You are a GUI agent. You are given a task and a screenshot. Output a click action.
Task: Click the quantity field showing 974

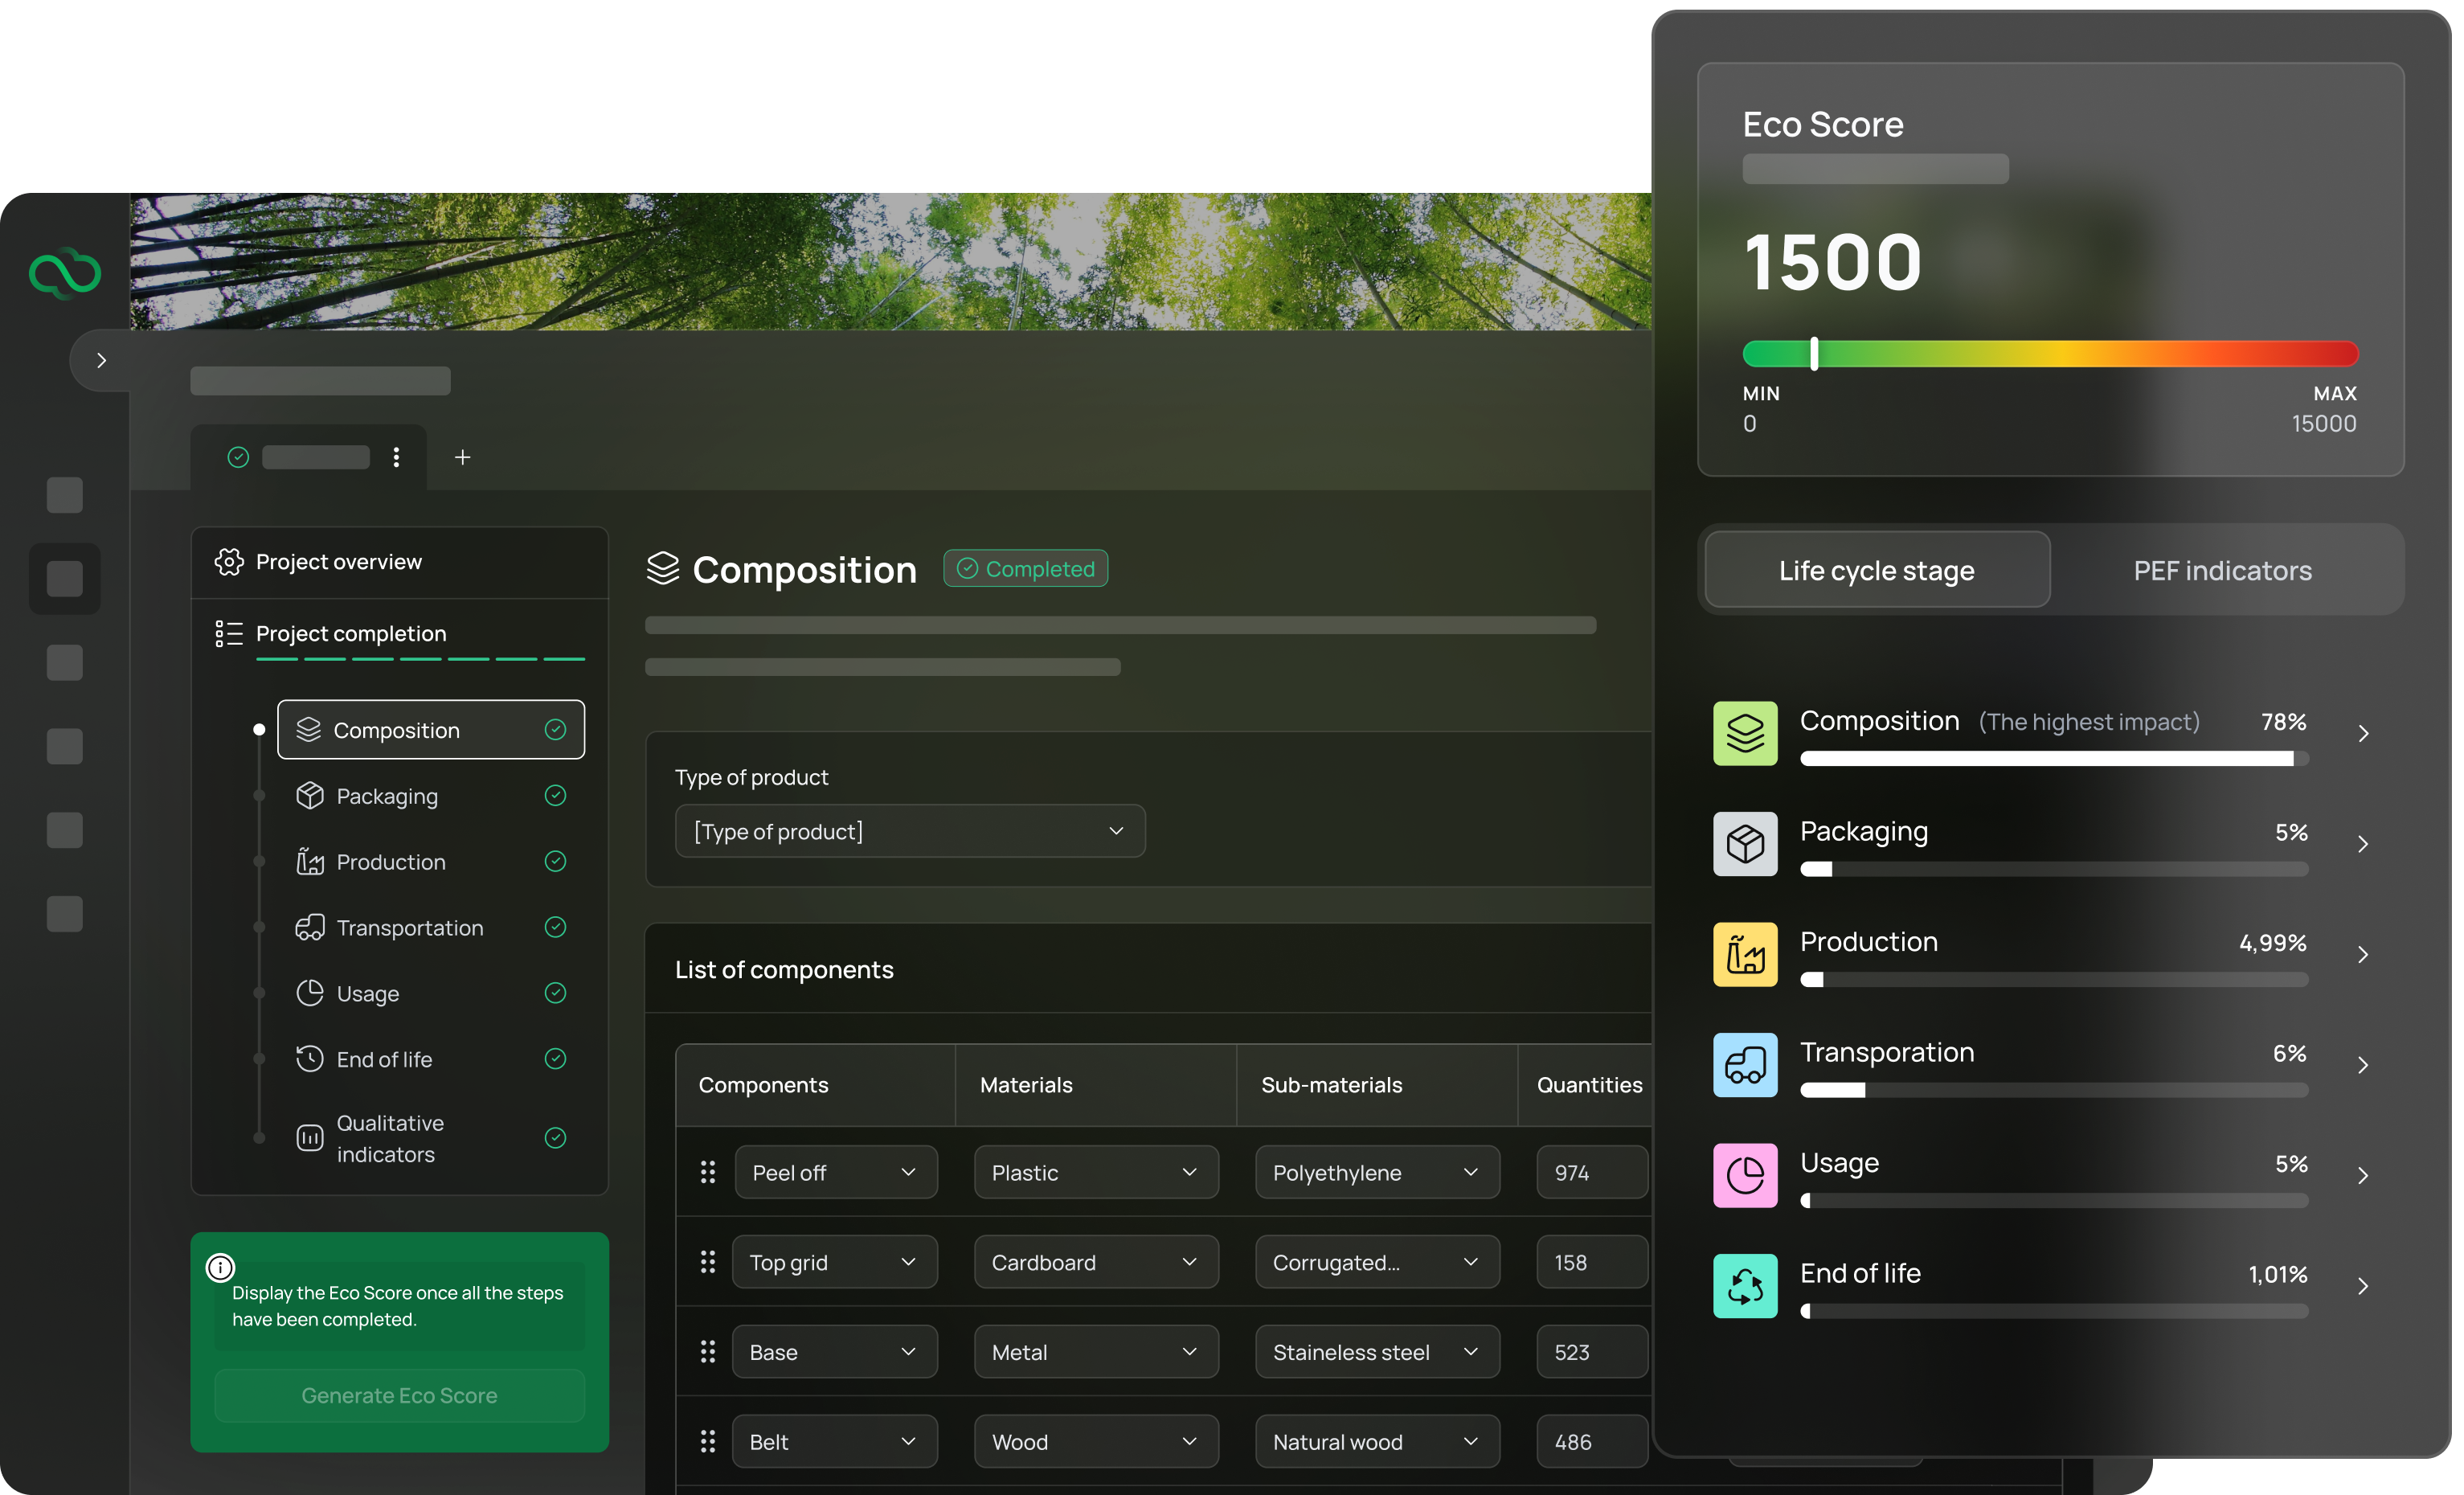[1593, 1173]
